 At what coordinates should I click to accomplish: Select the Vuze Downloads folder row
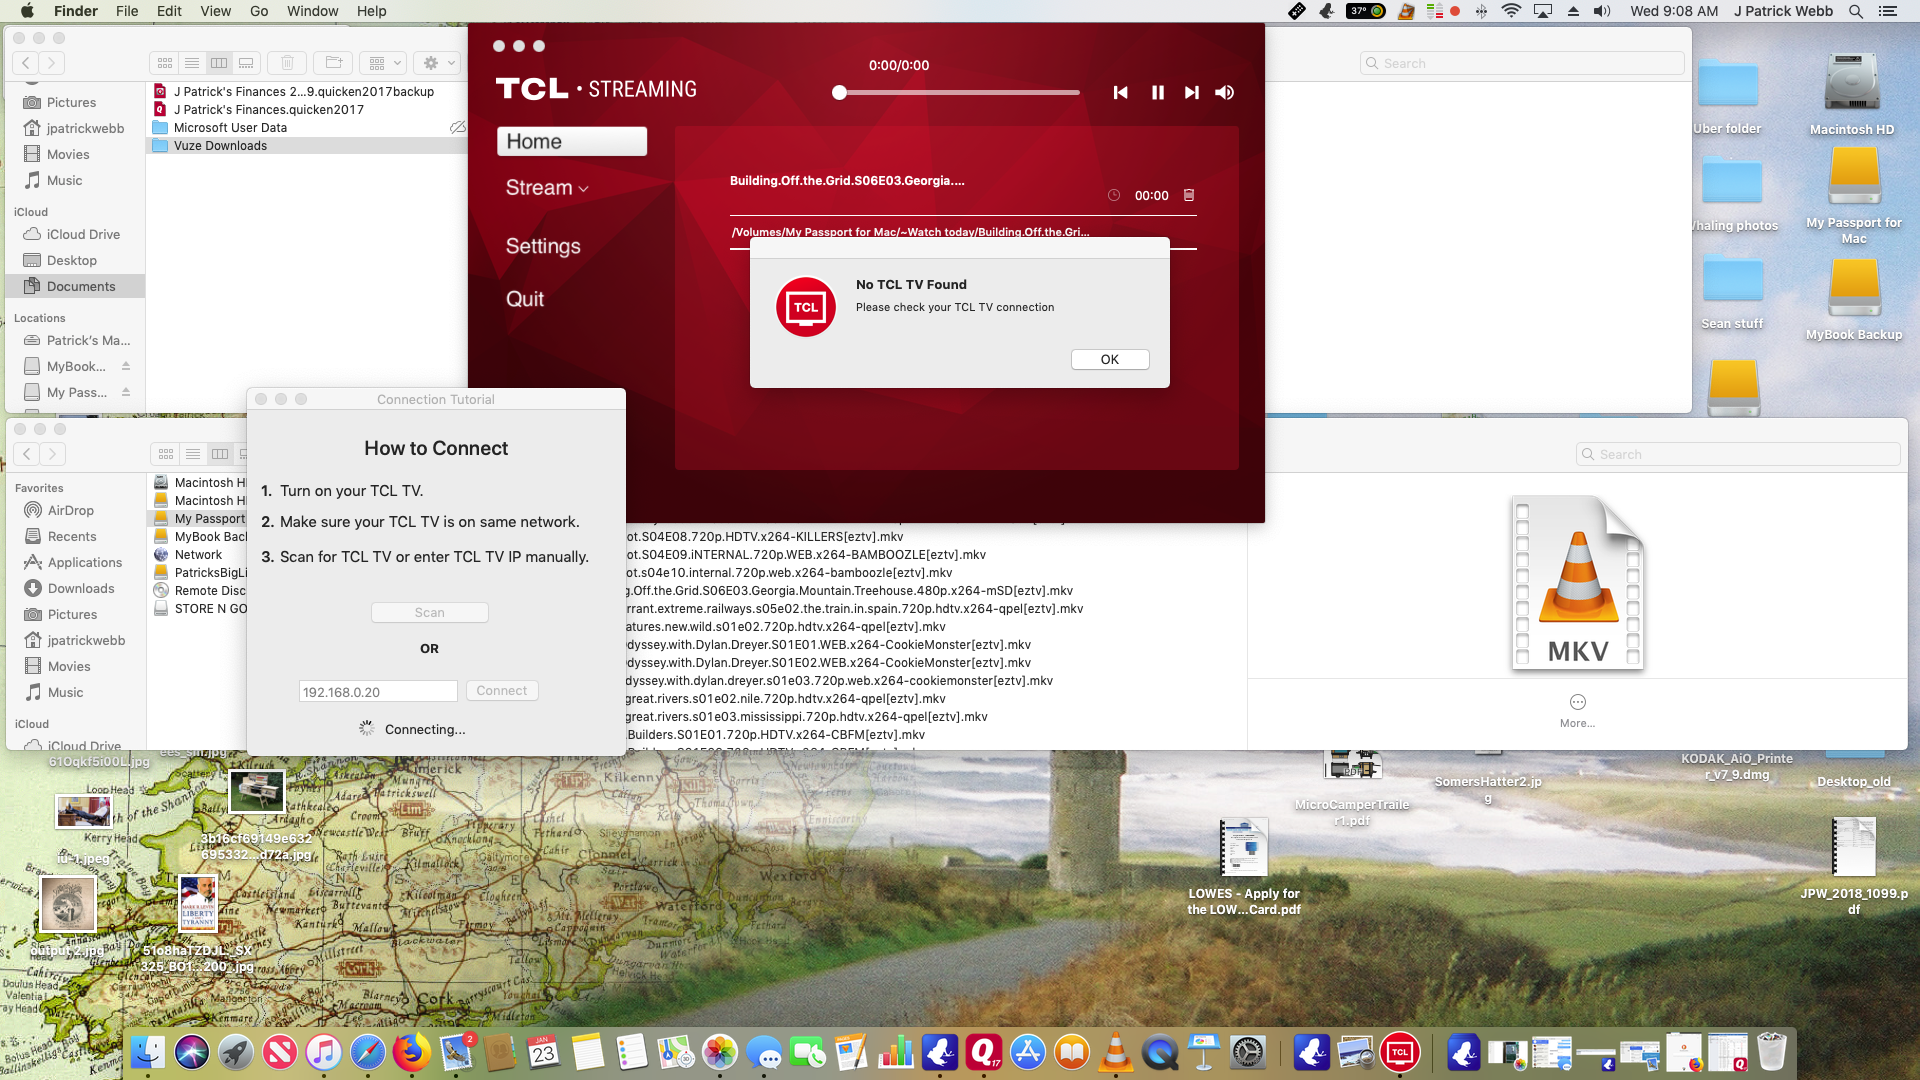coord(307,146)
